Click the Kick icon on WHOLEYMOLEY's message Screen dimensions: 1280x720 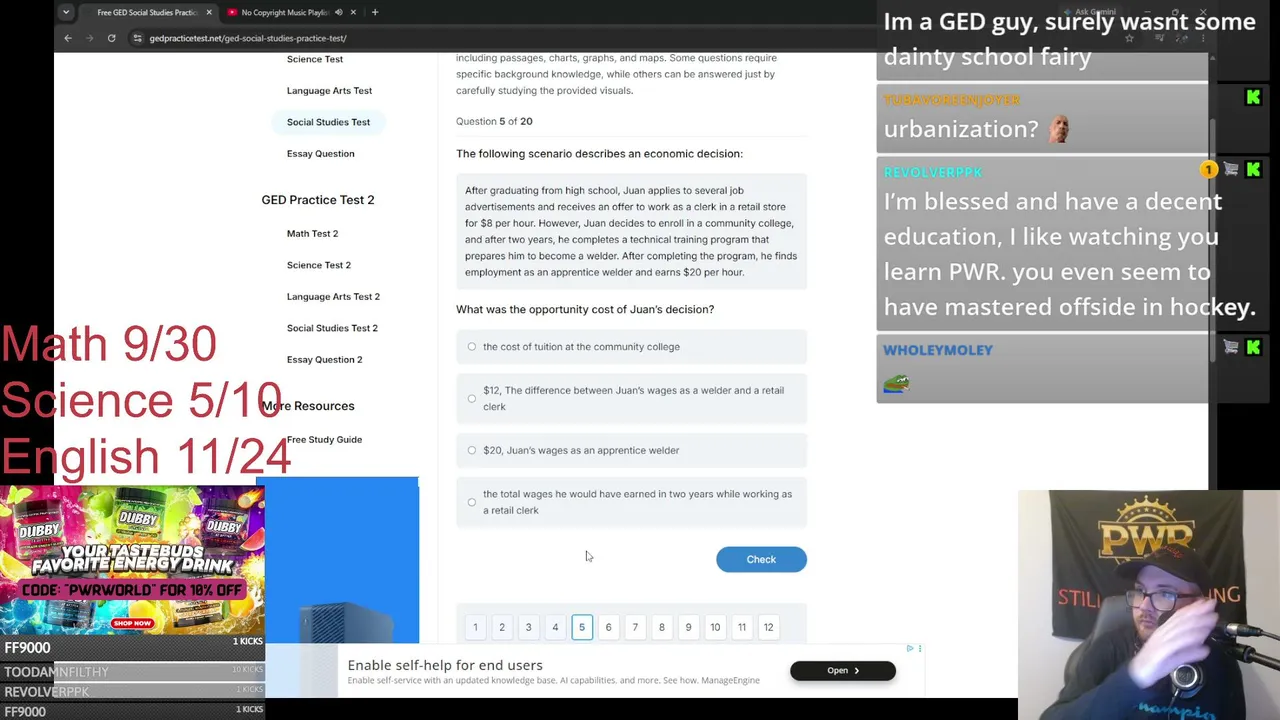tap(1253, 347)
